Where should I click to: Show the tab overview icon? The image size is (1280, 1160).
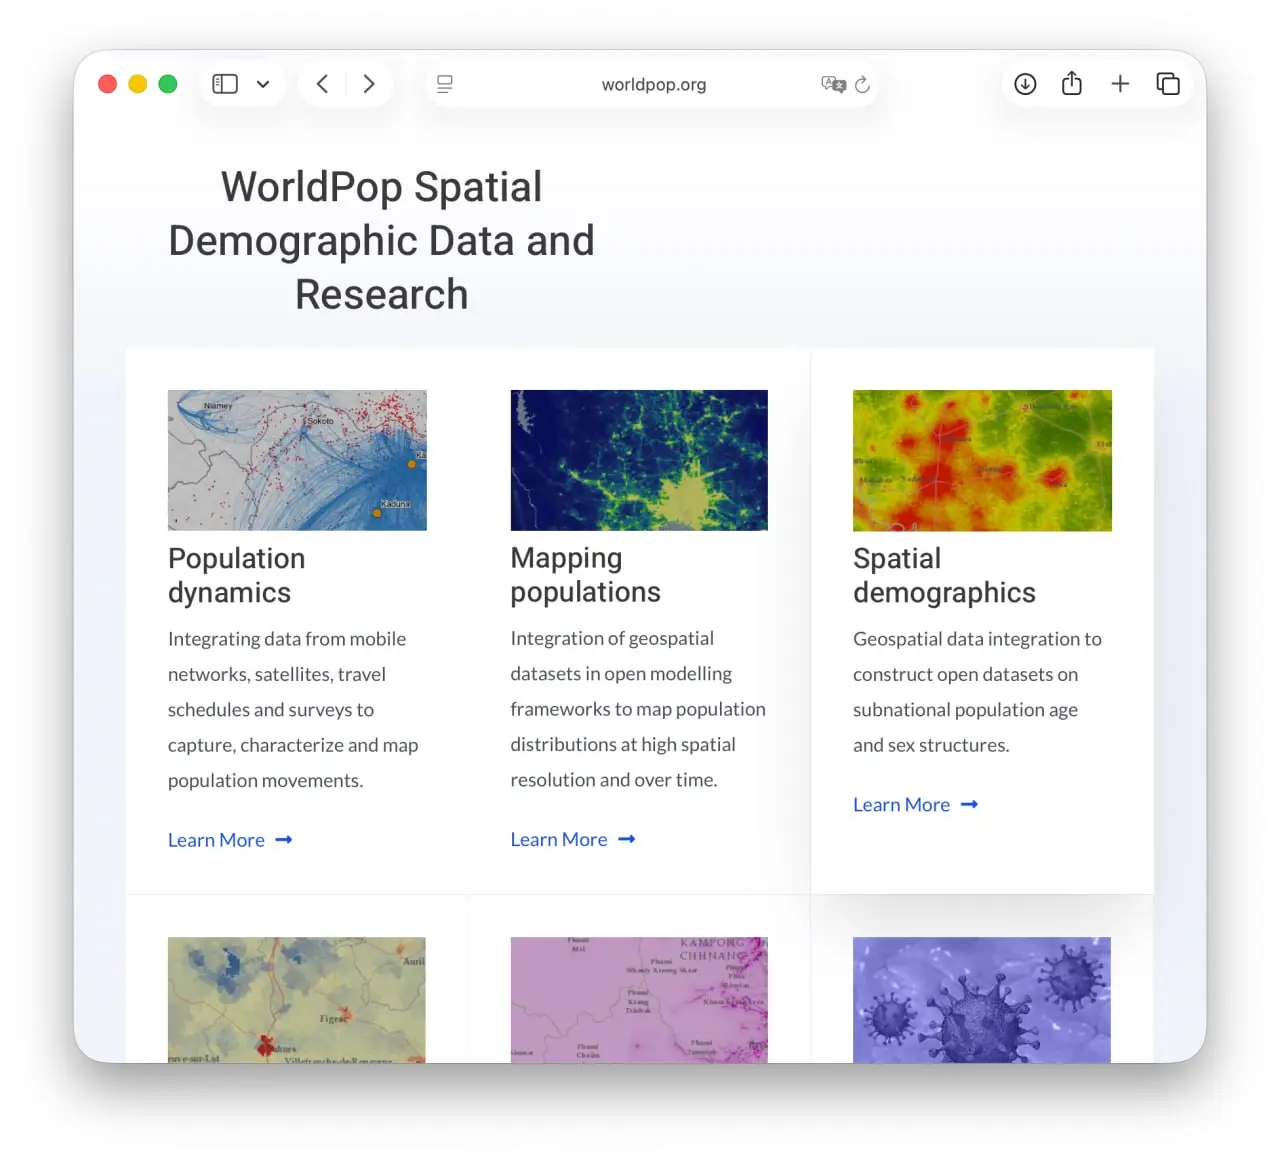[x=1168, y=84]
